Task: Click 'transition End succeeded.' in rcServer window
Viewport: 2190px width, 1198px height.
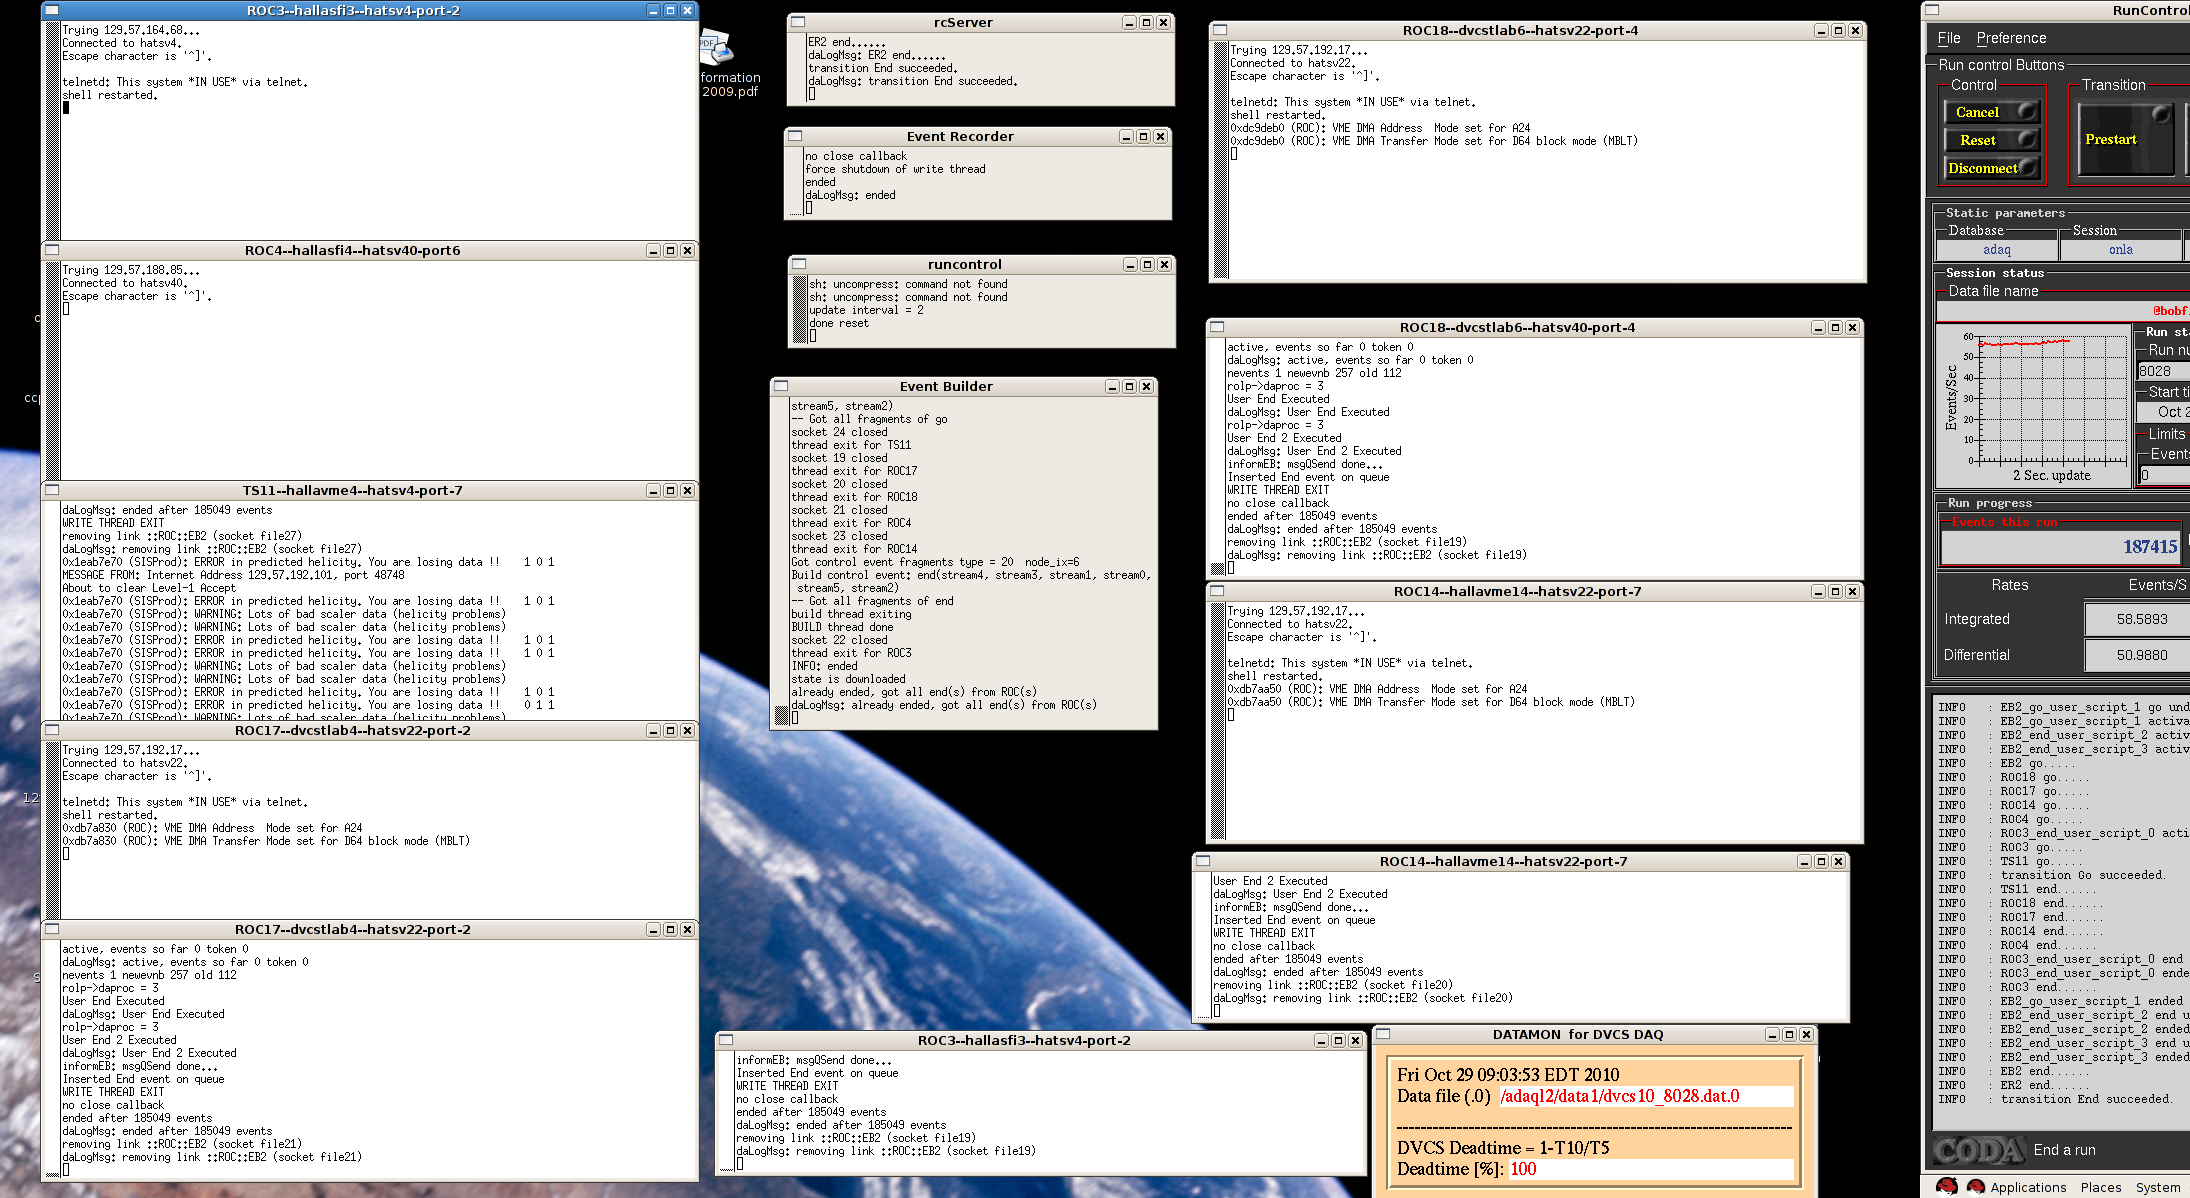Action: pyautogui.click(x=882, y=68)
